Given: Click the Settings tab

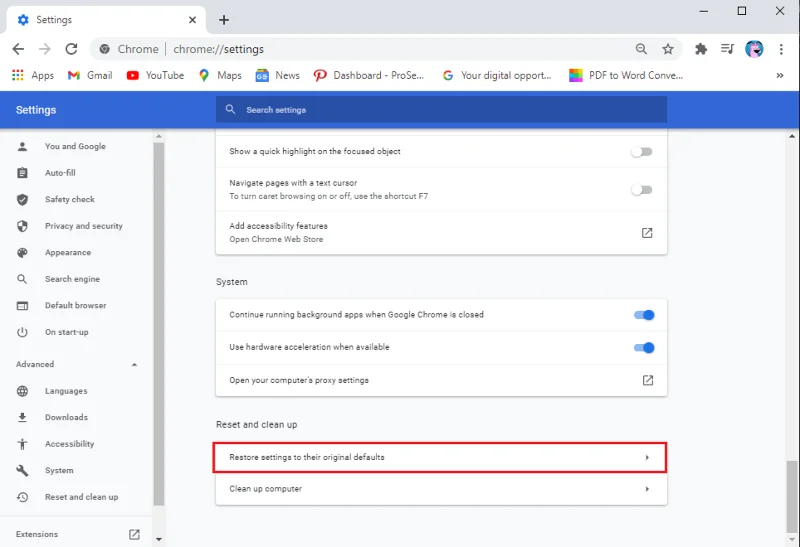Looking at the screenshot, I should [106, 20].
